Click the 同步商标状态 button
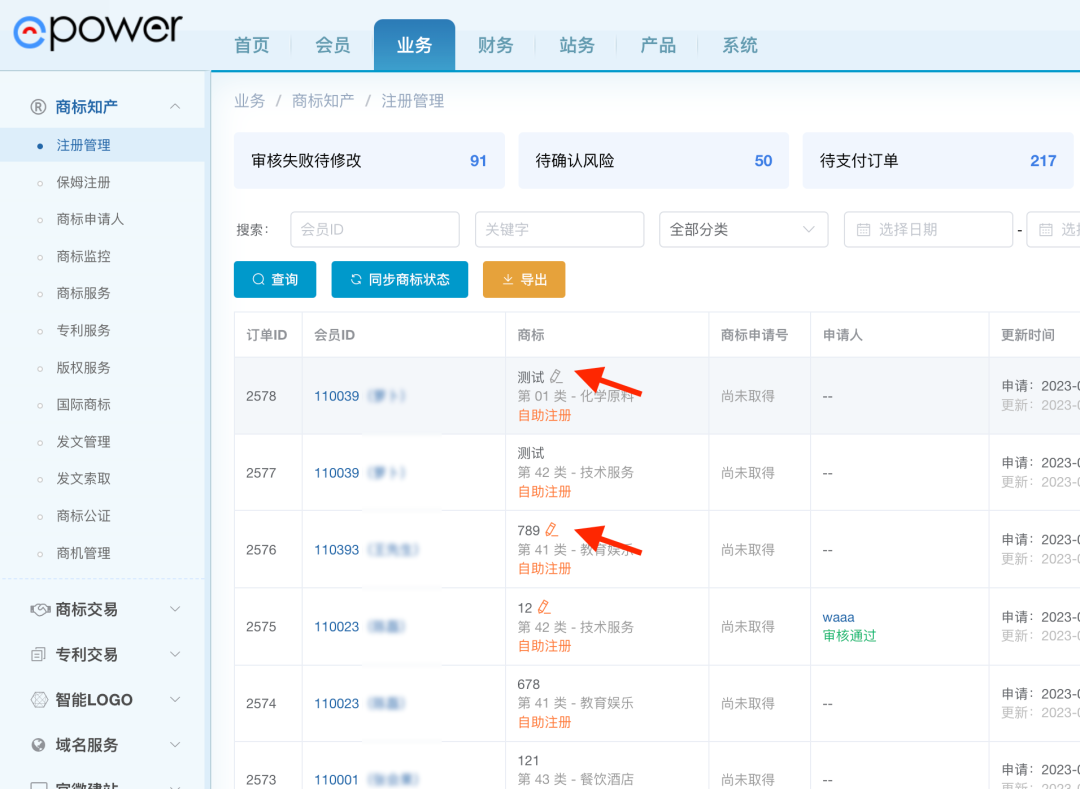Viewport: 1080px width, 789px height. pyautogui.click(x=399, y=280)
